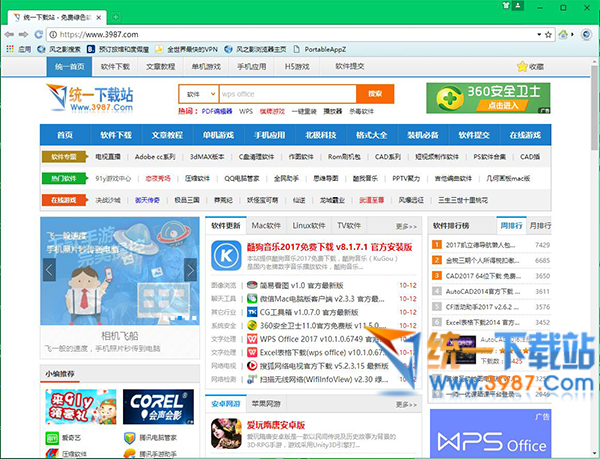Click the CG工具箱 list icon
The height and width of the screenshot is (459, 600).
point(252,312)
